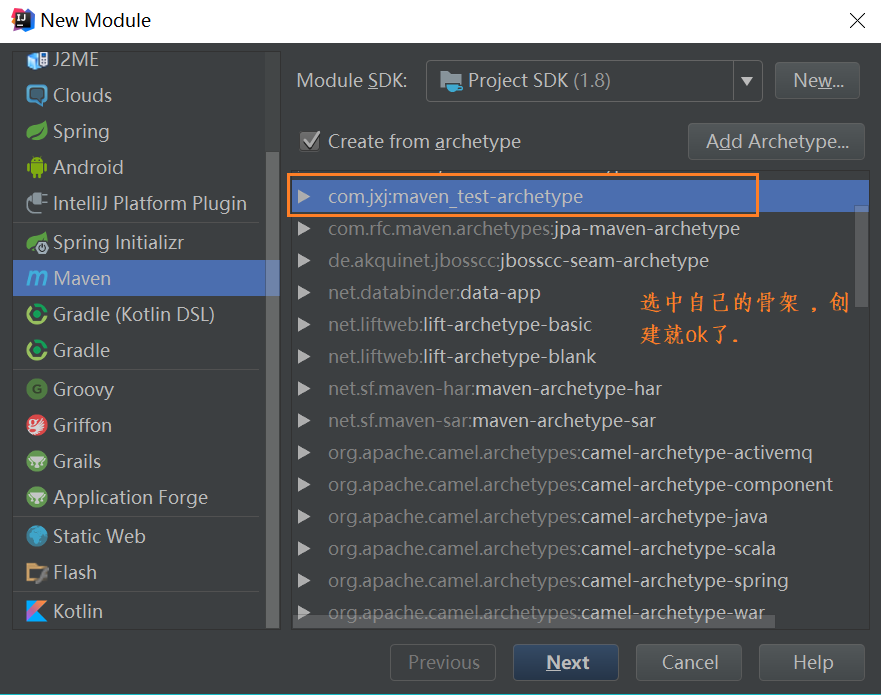
Task: Click the Maven 'm' icon
Action: tap(37, 278)
